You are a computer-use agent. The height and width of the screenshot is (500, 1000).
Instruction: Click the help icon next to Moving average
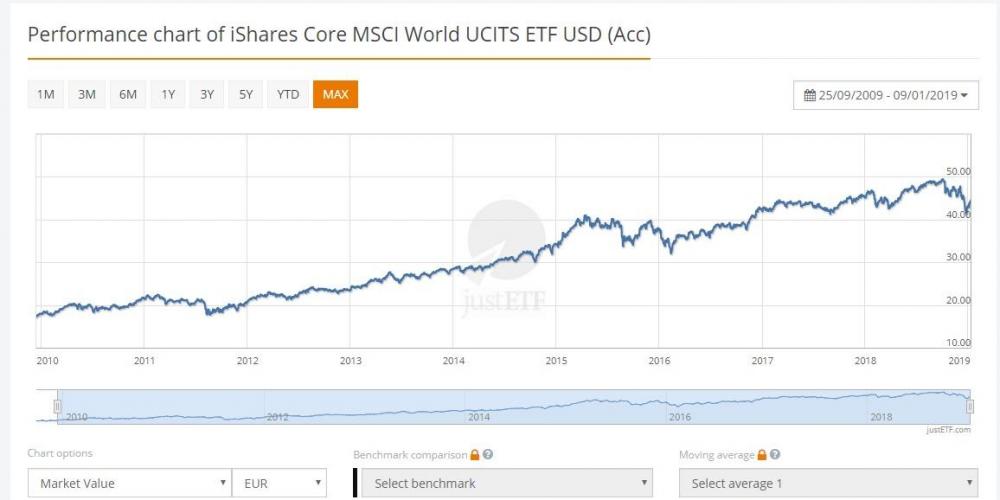click(776, 455)
